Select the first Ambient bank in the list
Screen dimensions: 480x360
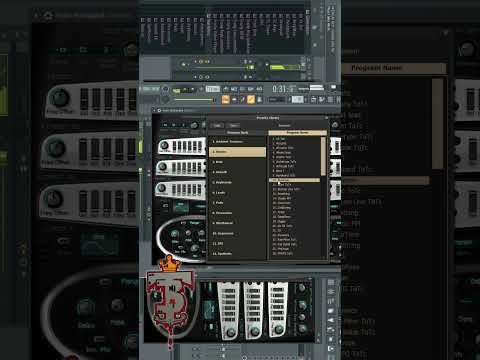(x=237, y=142)
